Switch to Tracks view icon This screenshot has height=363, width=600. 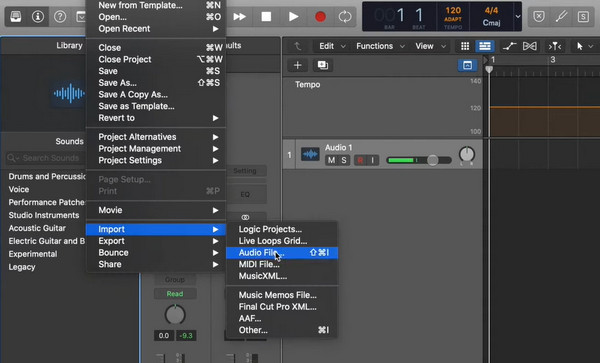click(x=484, y=46)
